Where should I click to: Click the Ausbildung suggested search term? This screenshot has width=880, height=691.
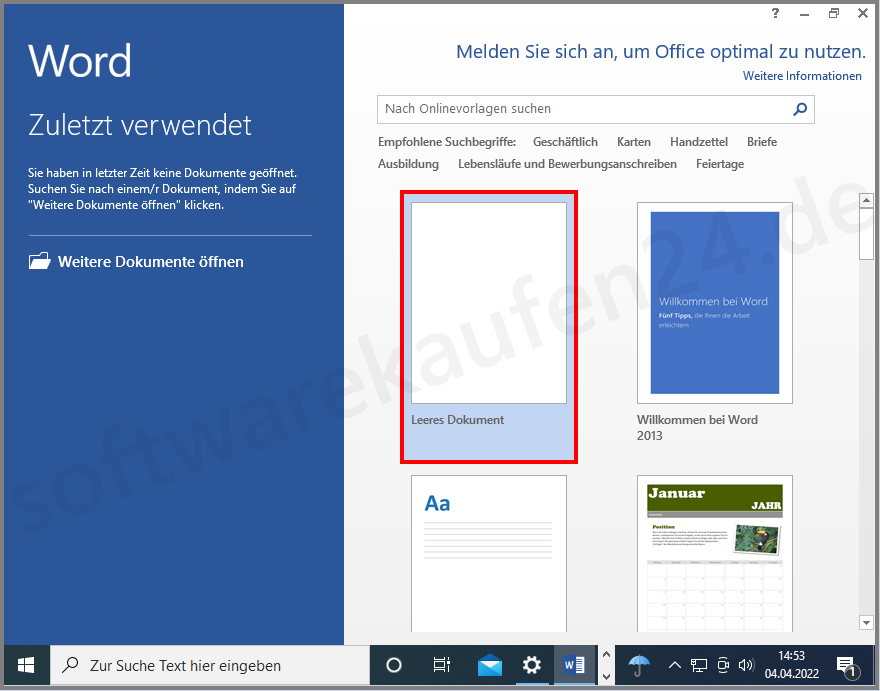click(408, 164)
